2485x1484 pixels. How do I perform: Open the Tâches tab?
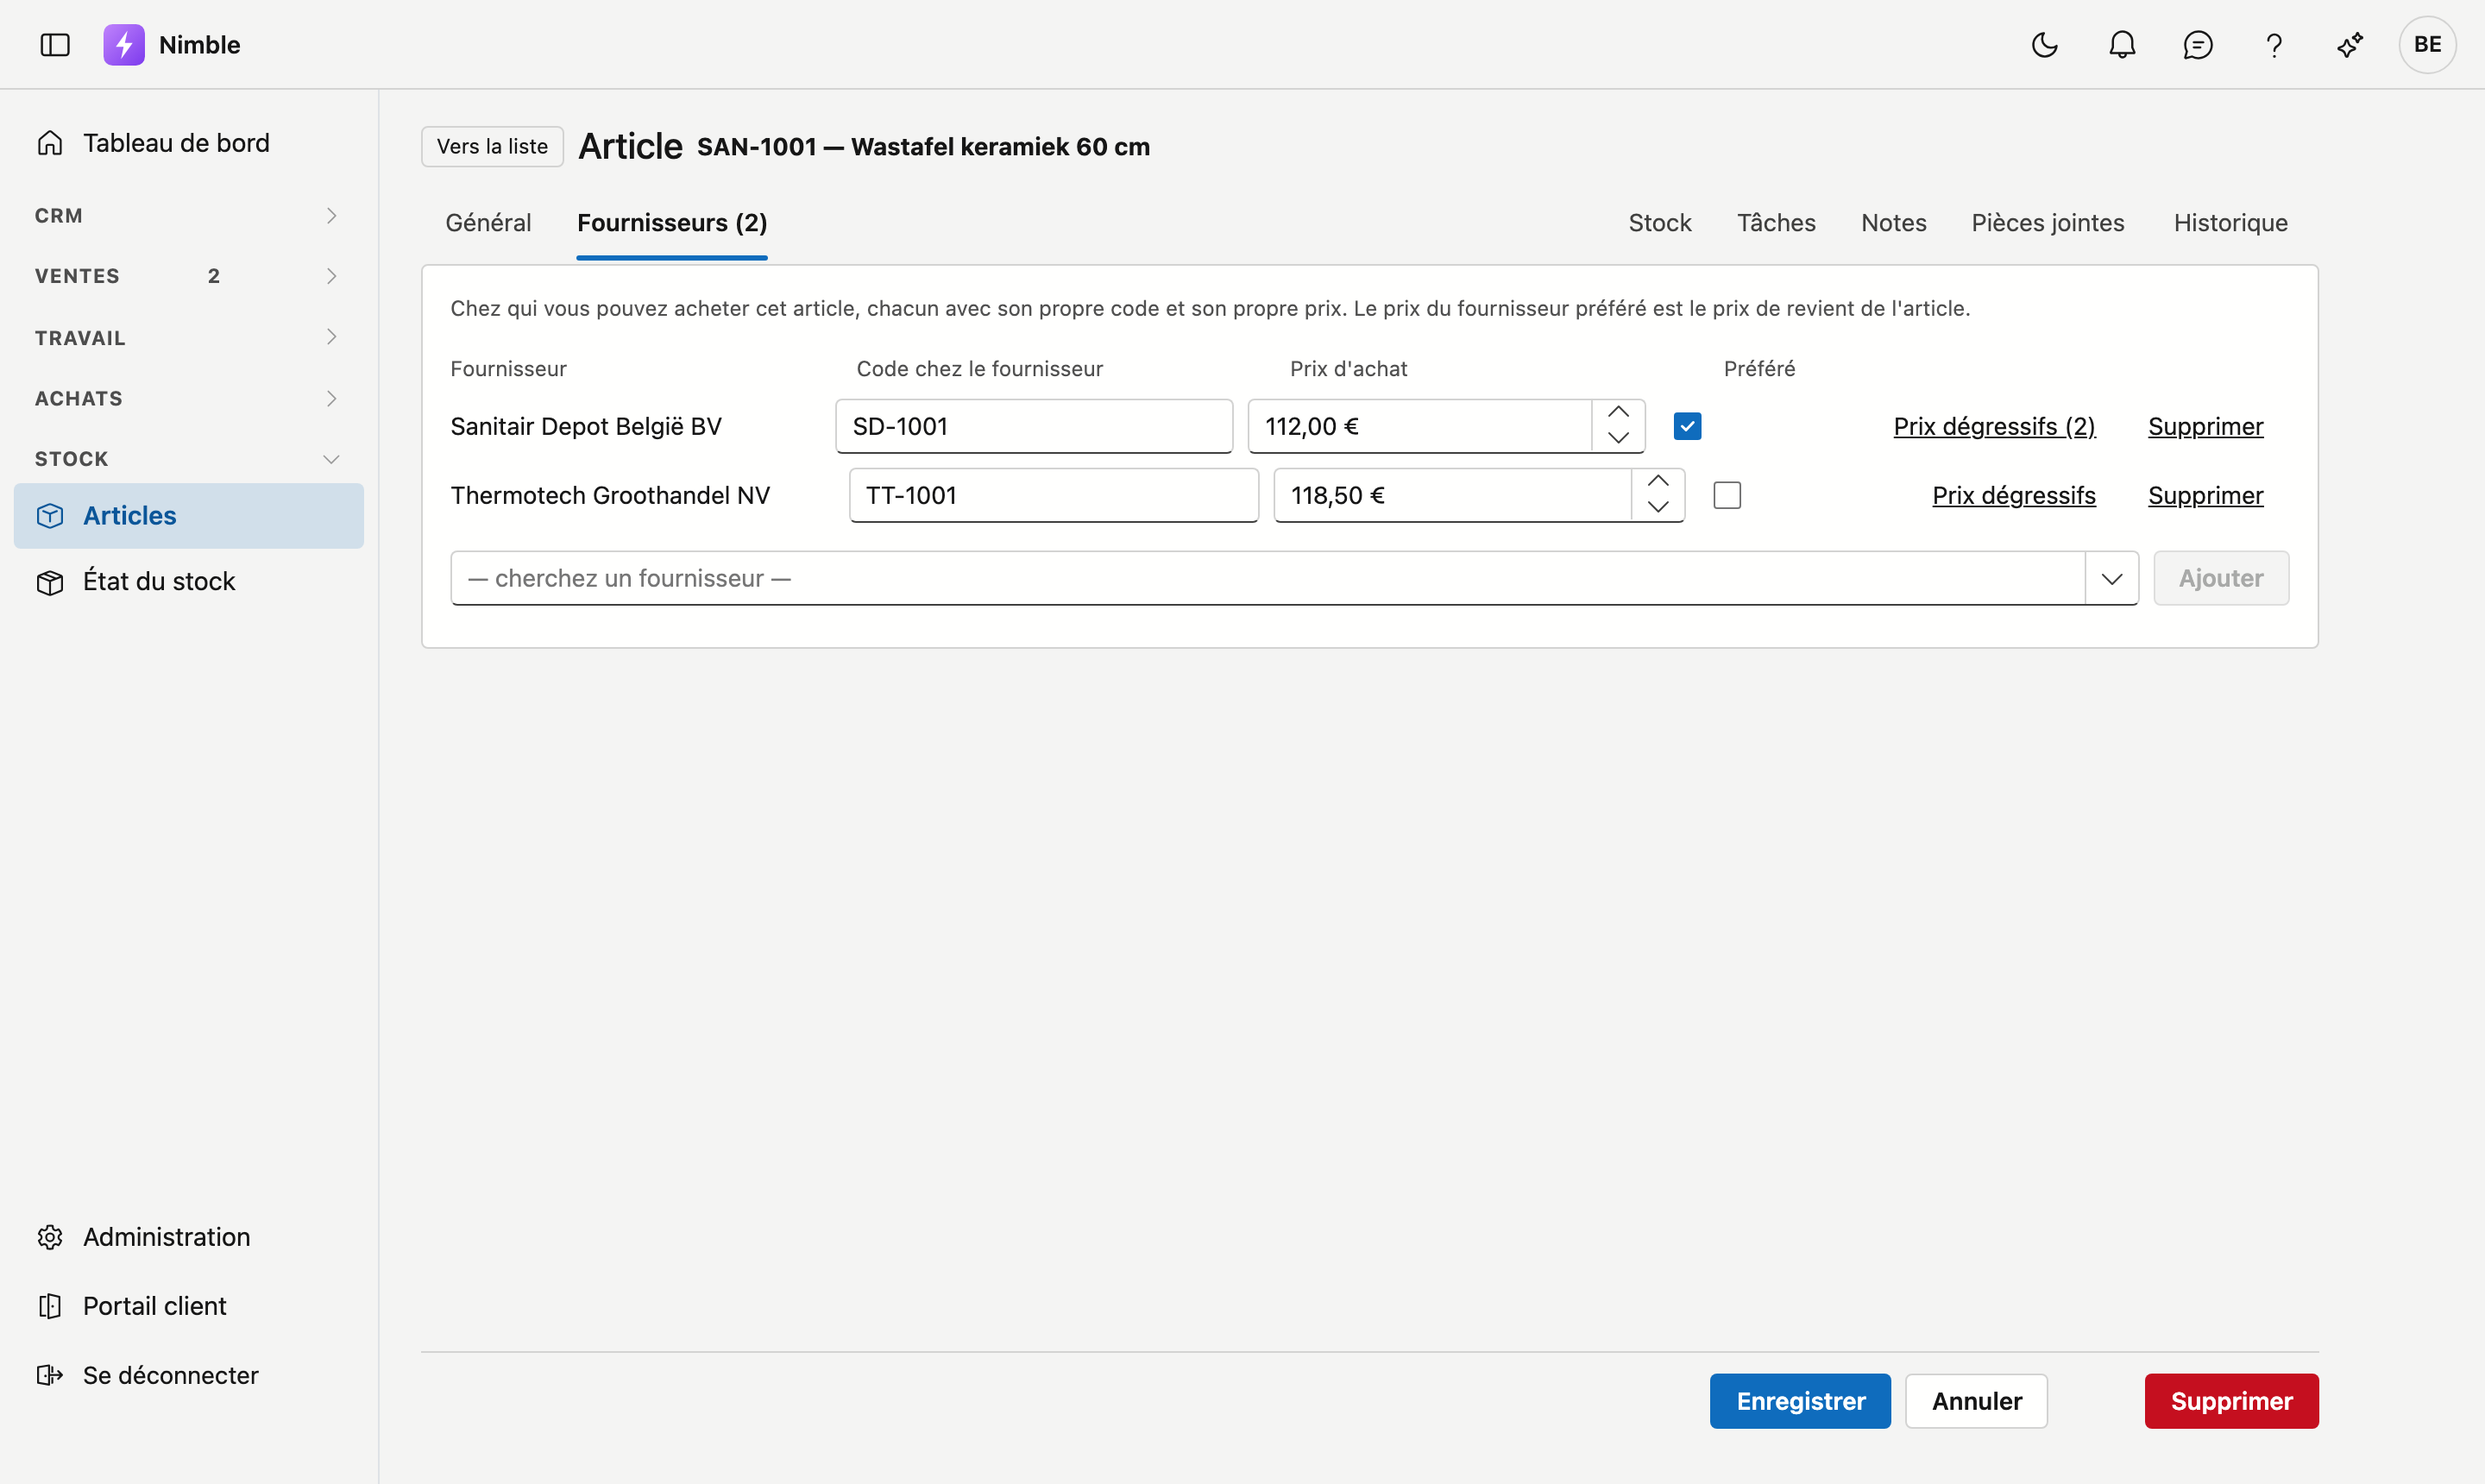pyautogui.click(x=1776, y=223)
